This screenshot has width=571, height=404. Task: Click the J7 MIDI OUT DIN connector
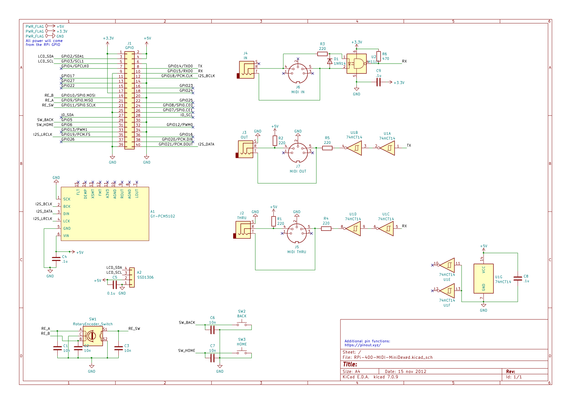(298, 153)
